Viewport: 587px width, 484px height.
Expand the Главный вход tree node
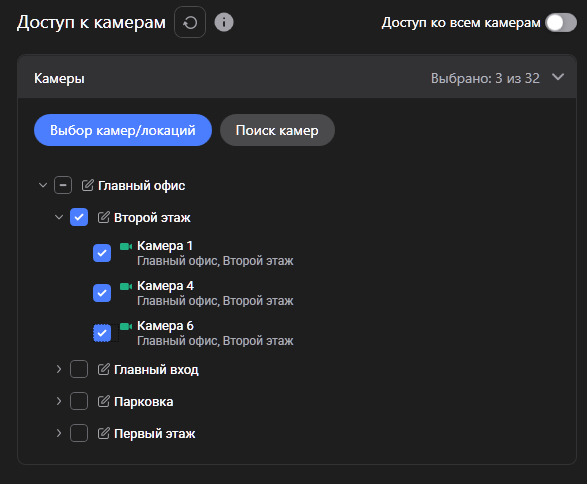pos(59,369)
